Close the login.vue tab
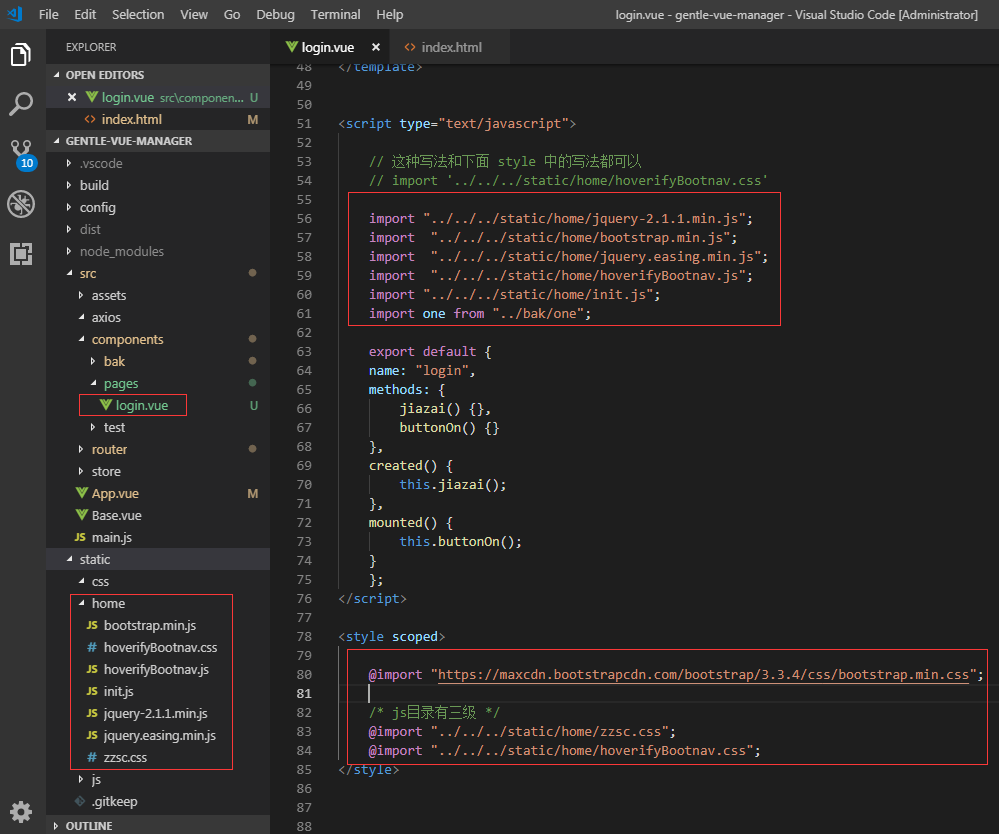Image resolution: width=999 pixels, height=834 pixels. pyautogui.click(x=376, y=47)
